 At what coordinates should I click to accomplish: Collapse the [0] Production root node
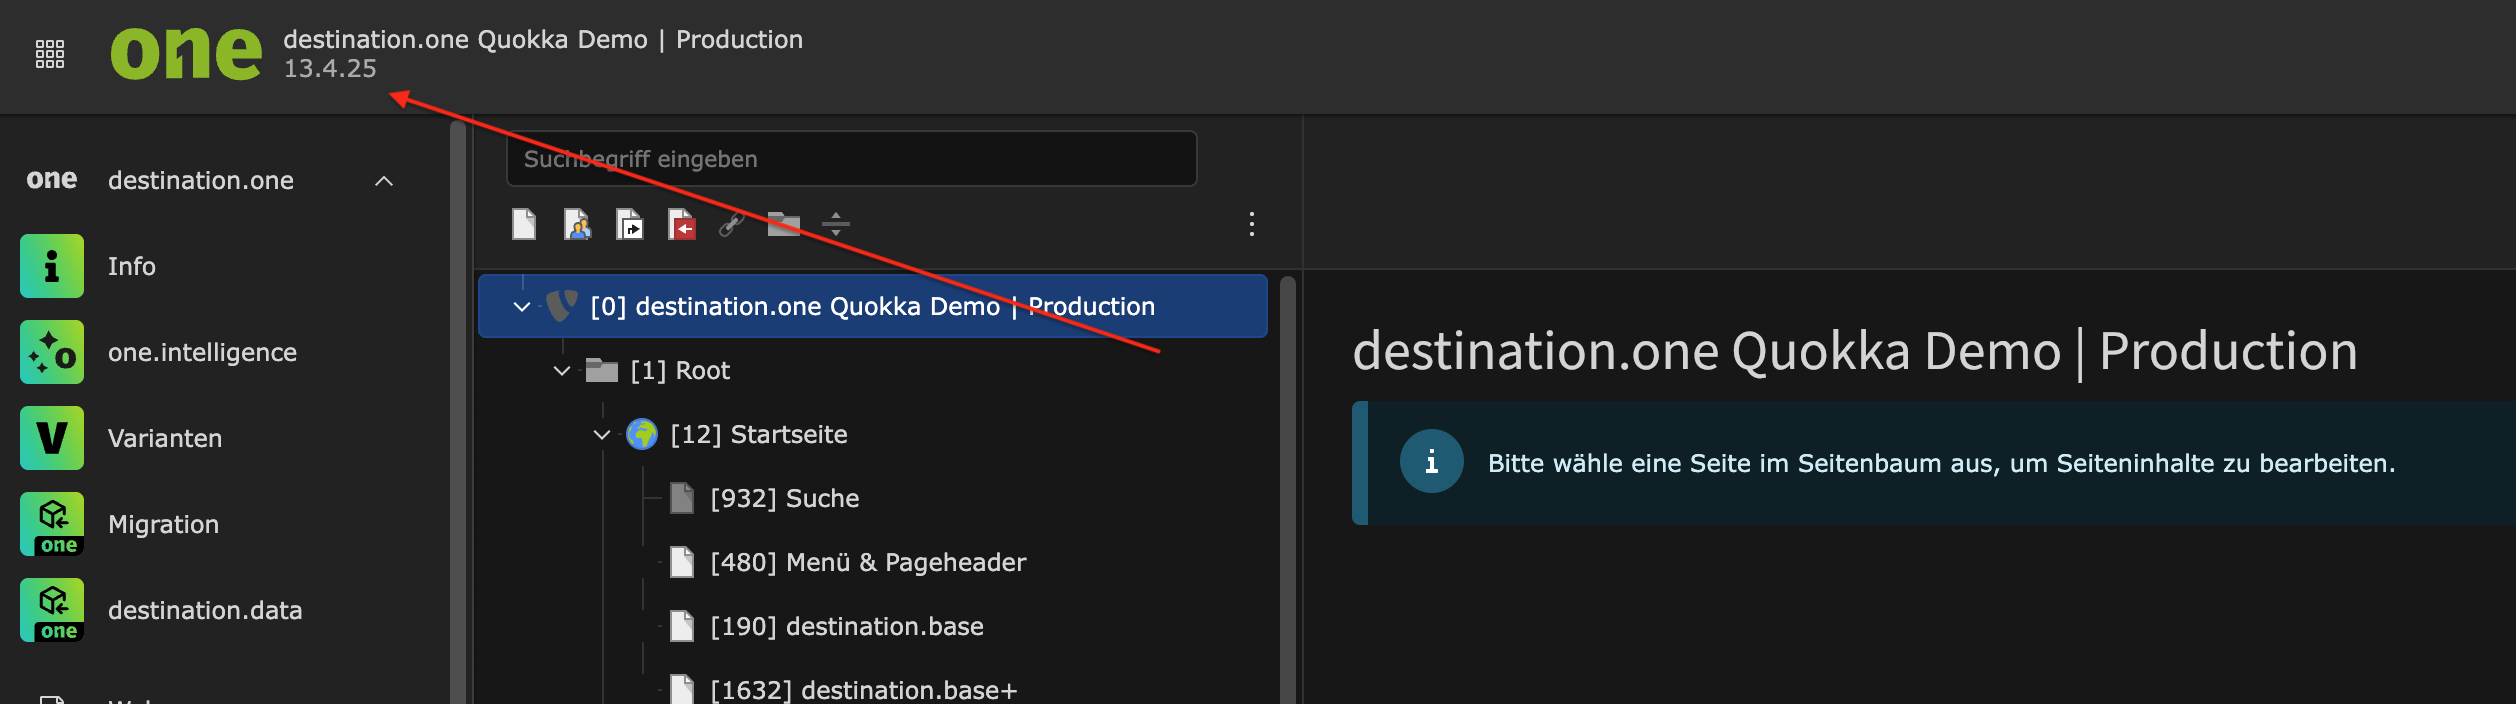522,307
